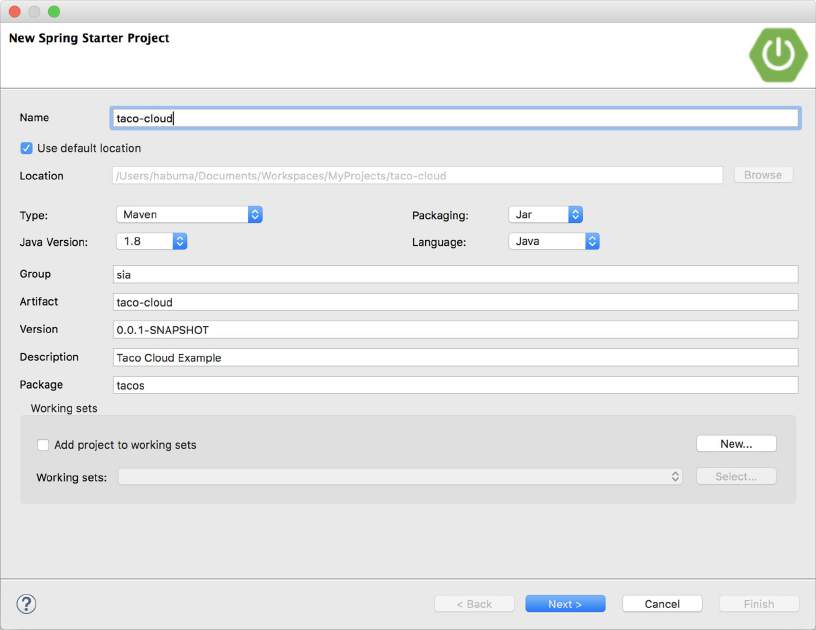Enable Add project to working sets
The height and width of the screenshot is (630, 816).
[43, 445]
